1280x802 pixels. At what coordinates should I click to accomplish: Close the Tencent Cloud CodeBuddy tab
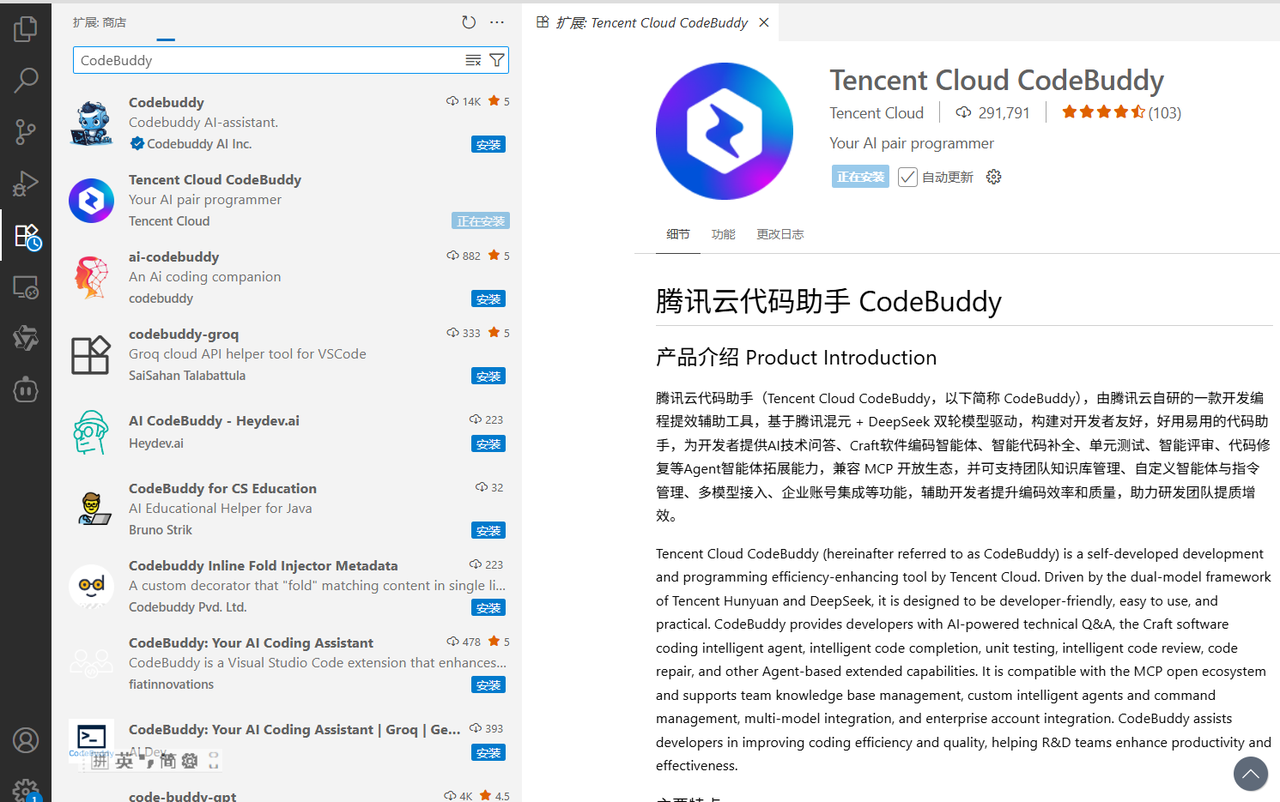pos(764,22)
